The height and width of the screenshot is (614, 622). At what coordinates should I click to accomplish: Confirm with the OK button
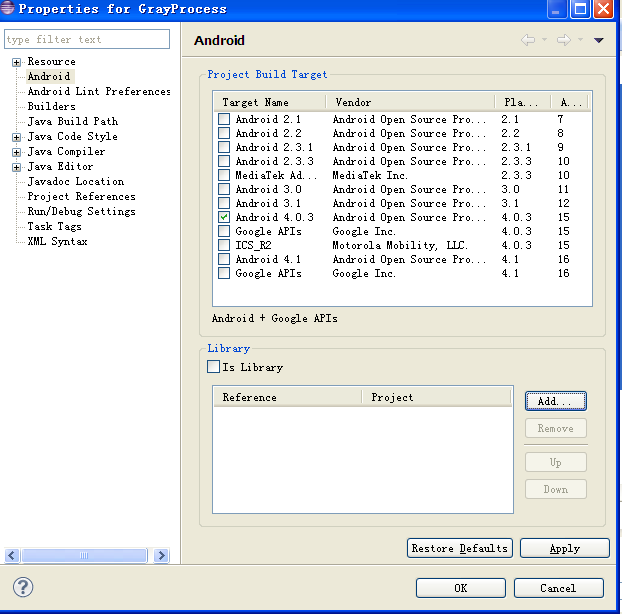(x=461, y=588)
